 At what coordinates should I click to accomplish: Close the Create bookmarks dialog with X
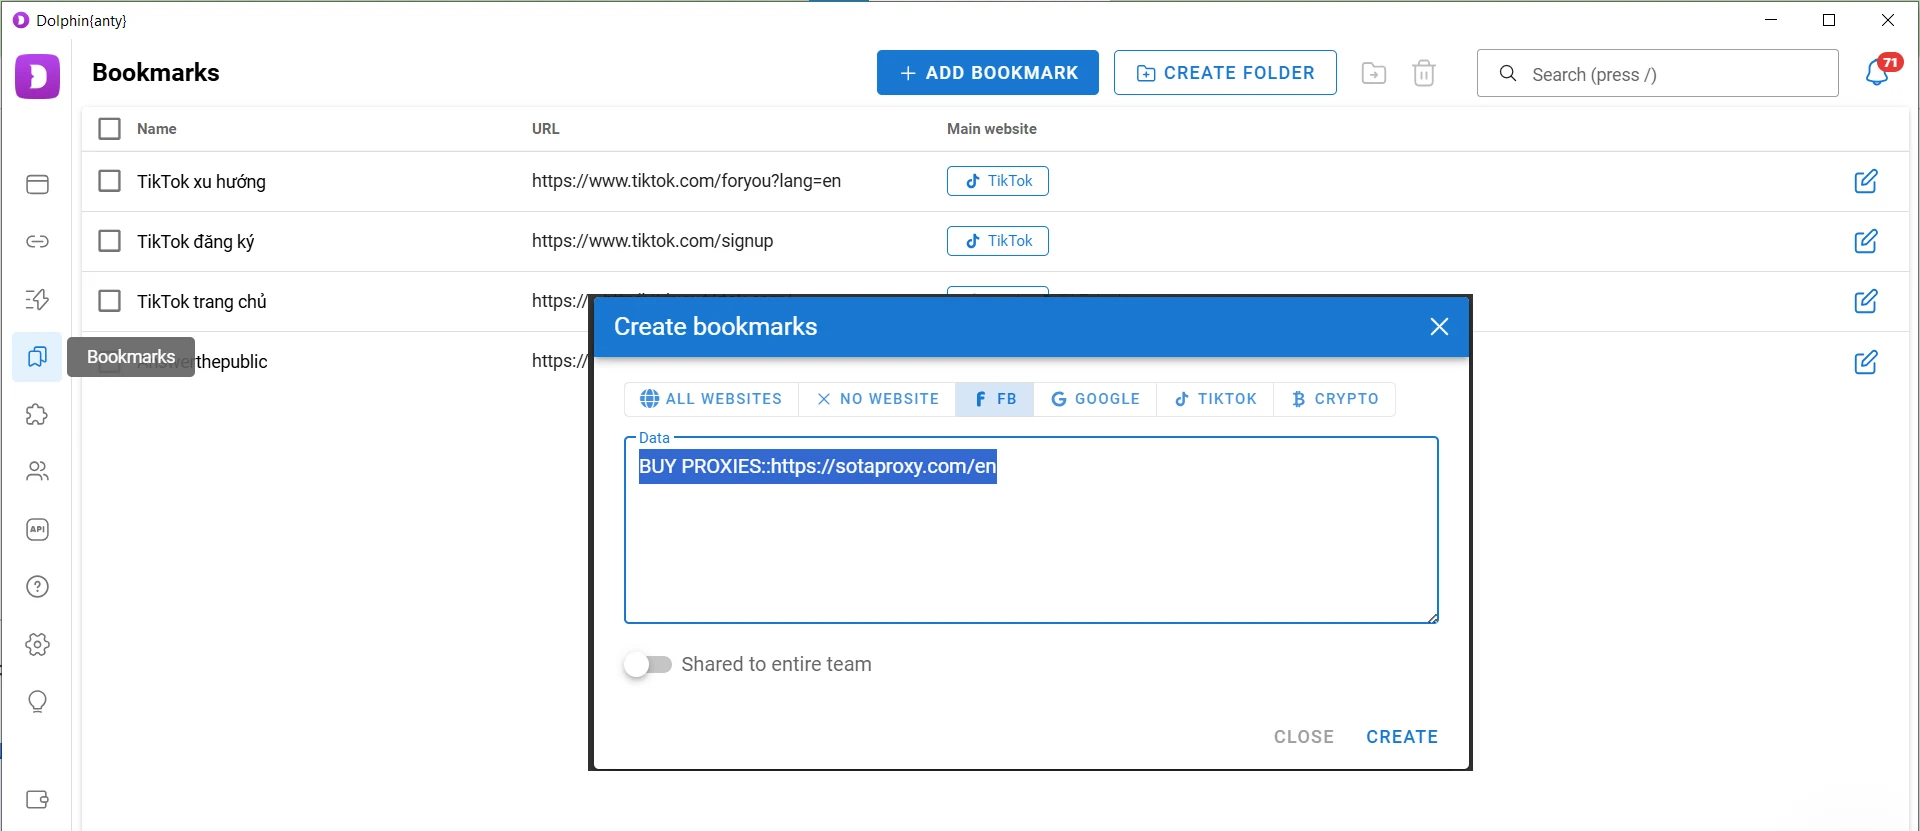1439,327
